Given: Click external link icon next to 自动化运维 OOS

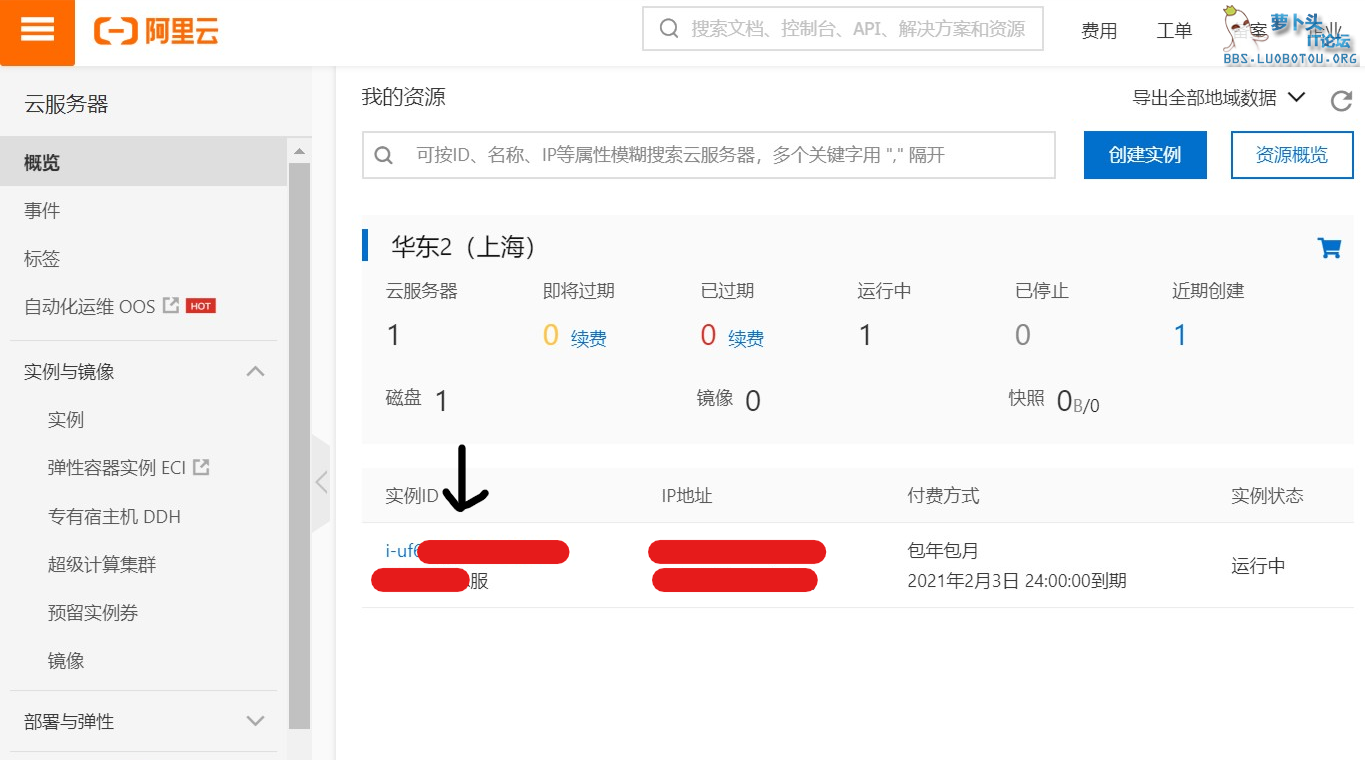Looking at the screenshot, I should pos(171,305).
